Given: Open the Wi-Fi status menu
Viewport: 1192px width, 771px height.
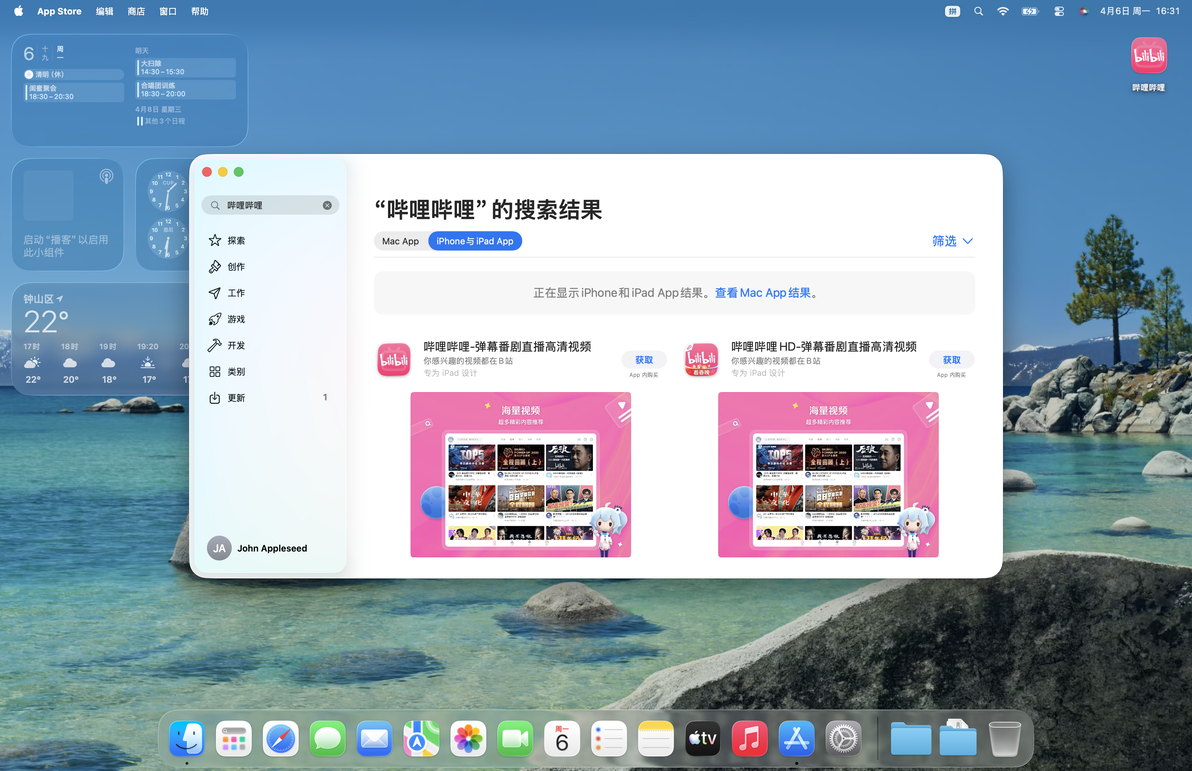Looking at the screenshot, I should (1003, 11).
